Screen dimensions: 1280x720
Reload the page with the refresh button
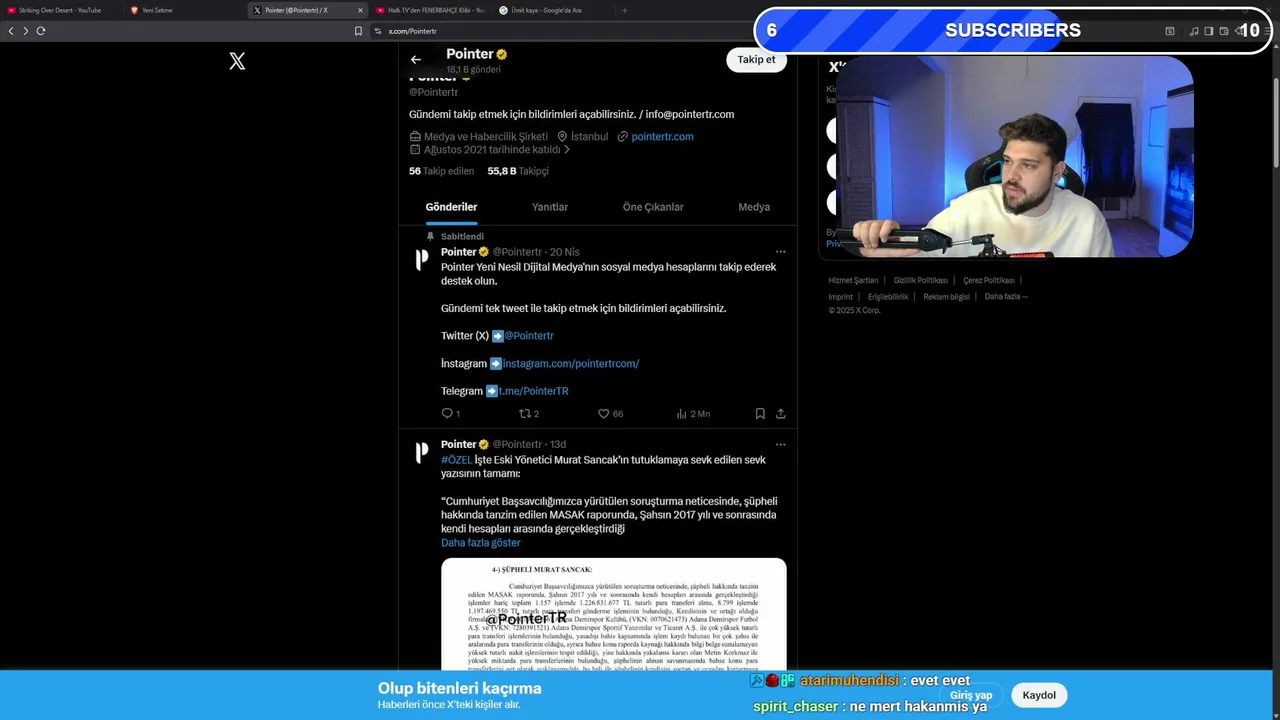[x=41, y=31]
